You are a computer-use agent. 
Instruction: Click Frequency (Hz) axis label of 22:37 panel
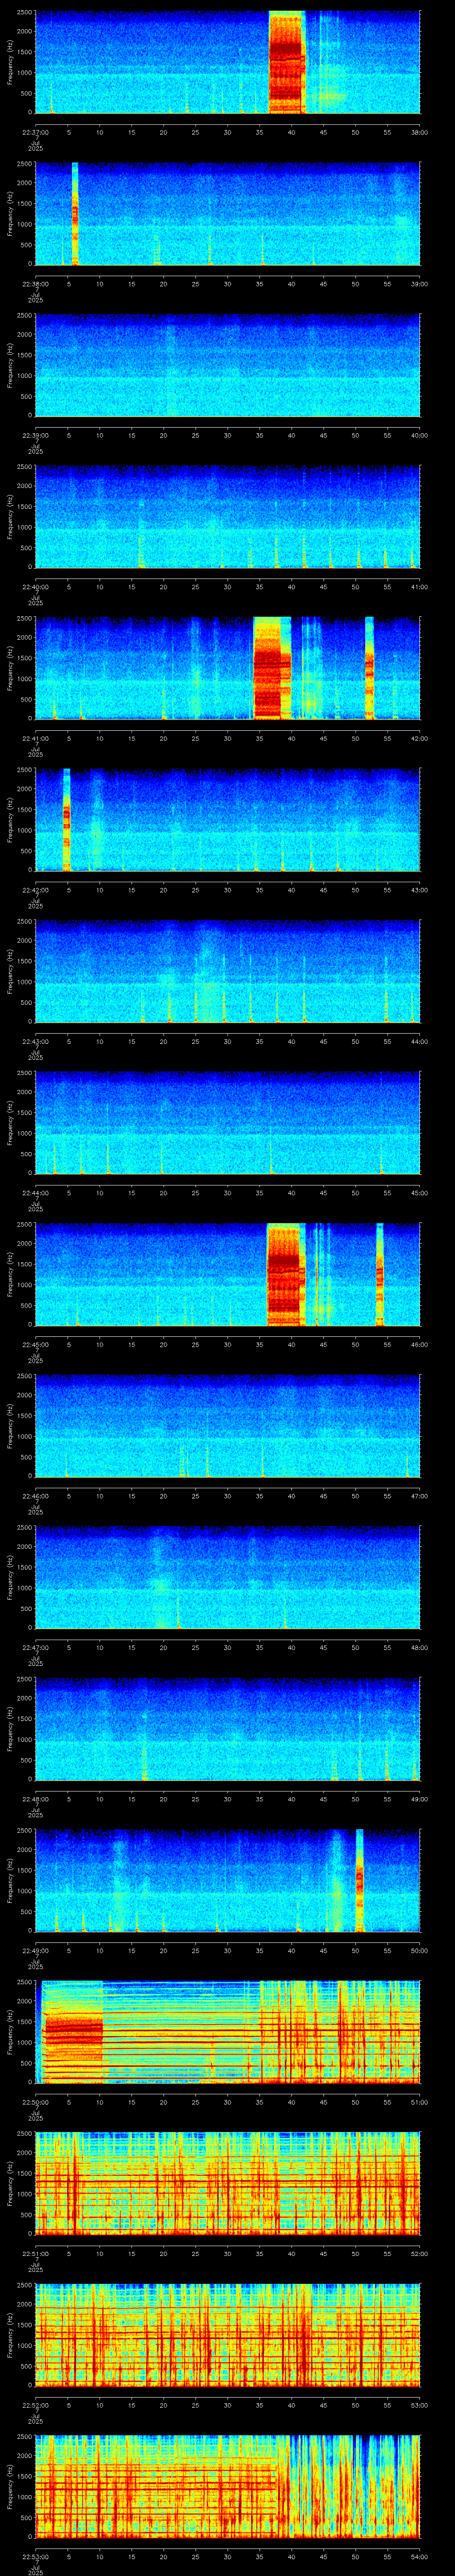coord(10,62)
